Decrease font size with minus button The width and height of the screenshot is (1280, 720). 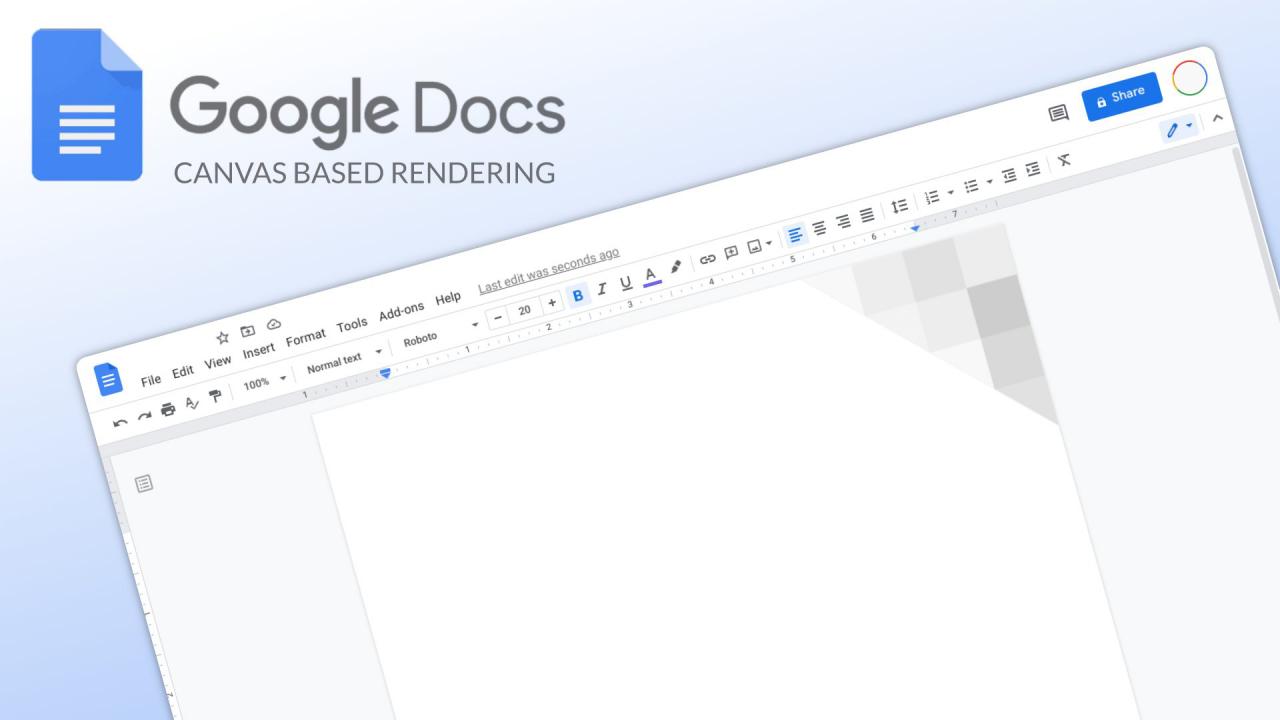click(500, 316)
